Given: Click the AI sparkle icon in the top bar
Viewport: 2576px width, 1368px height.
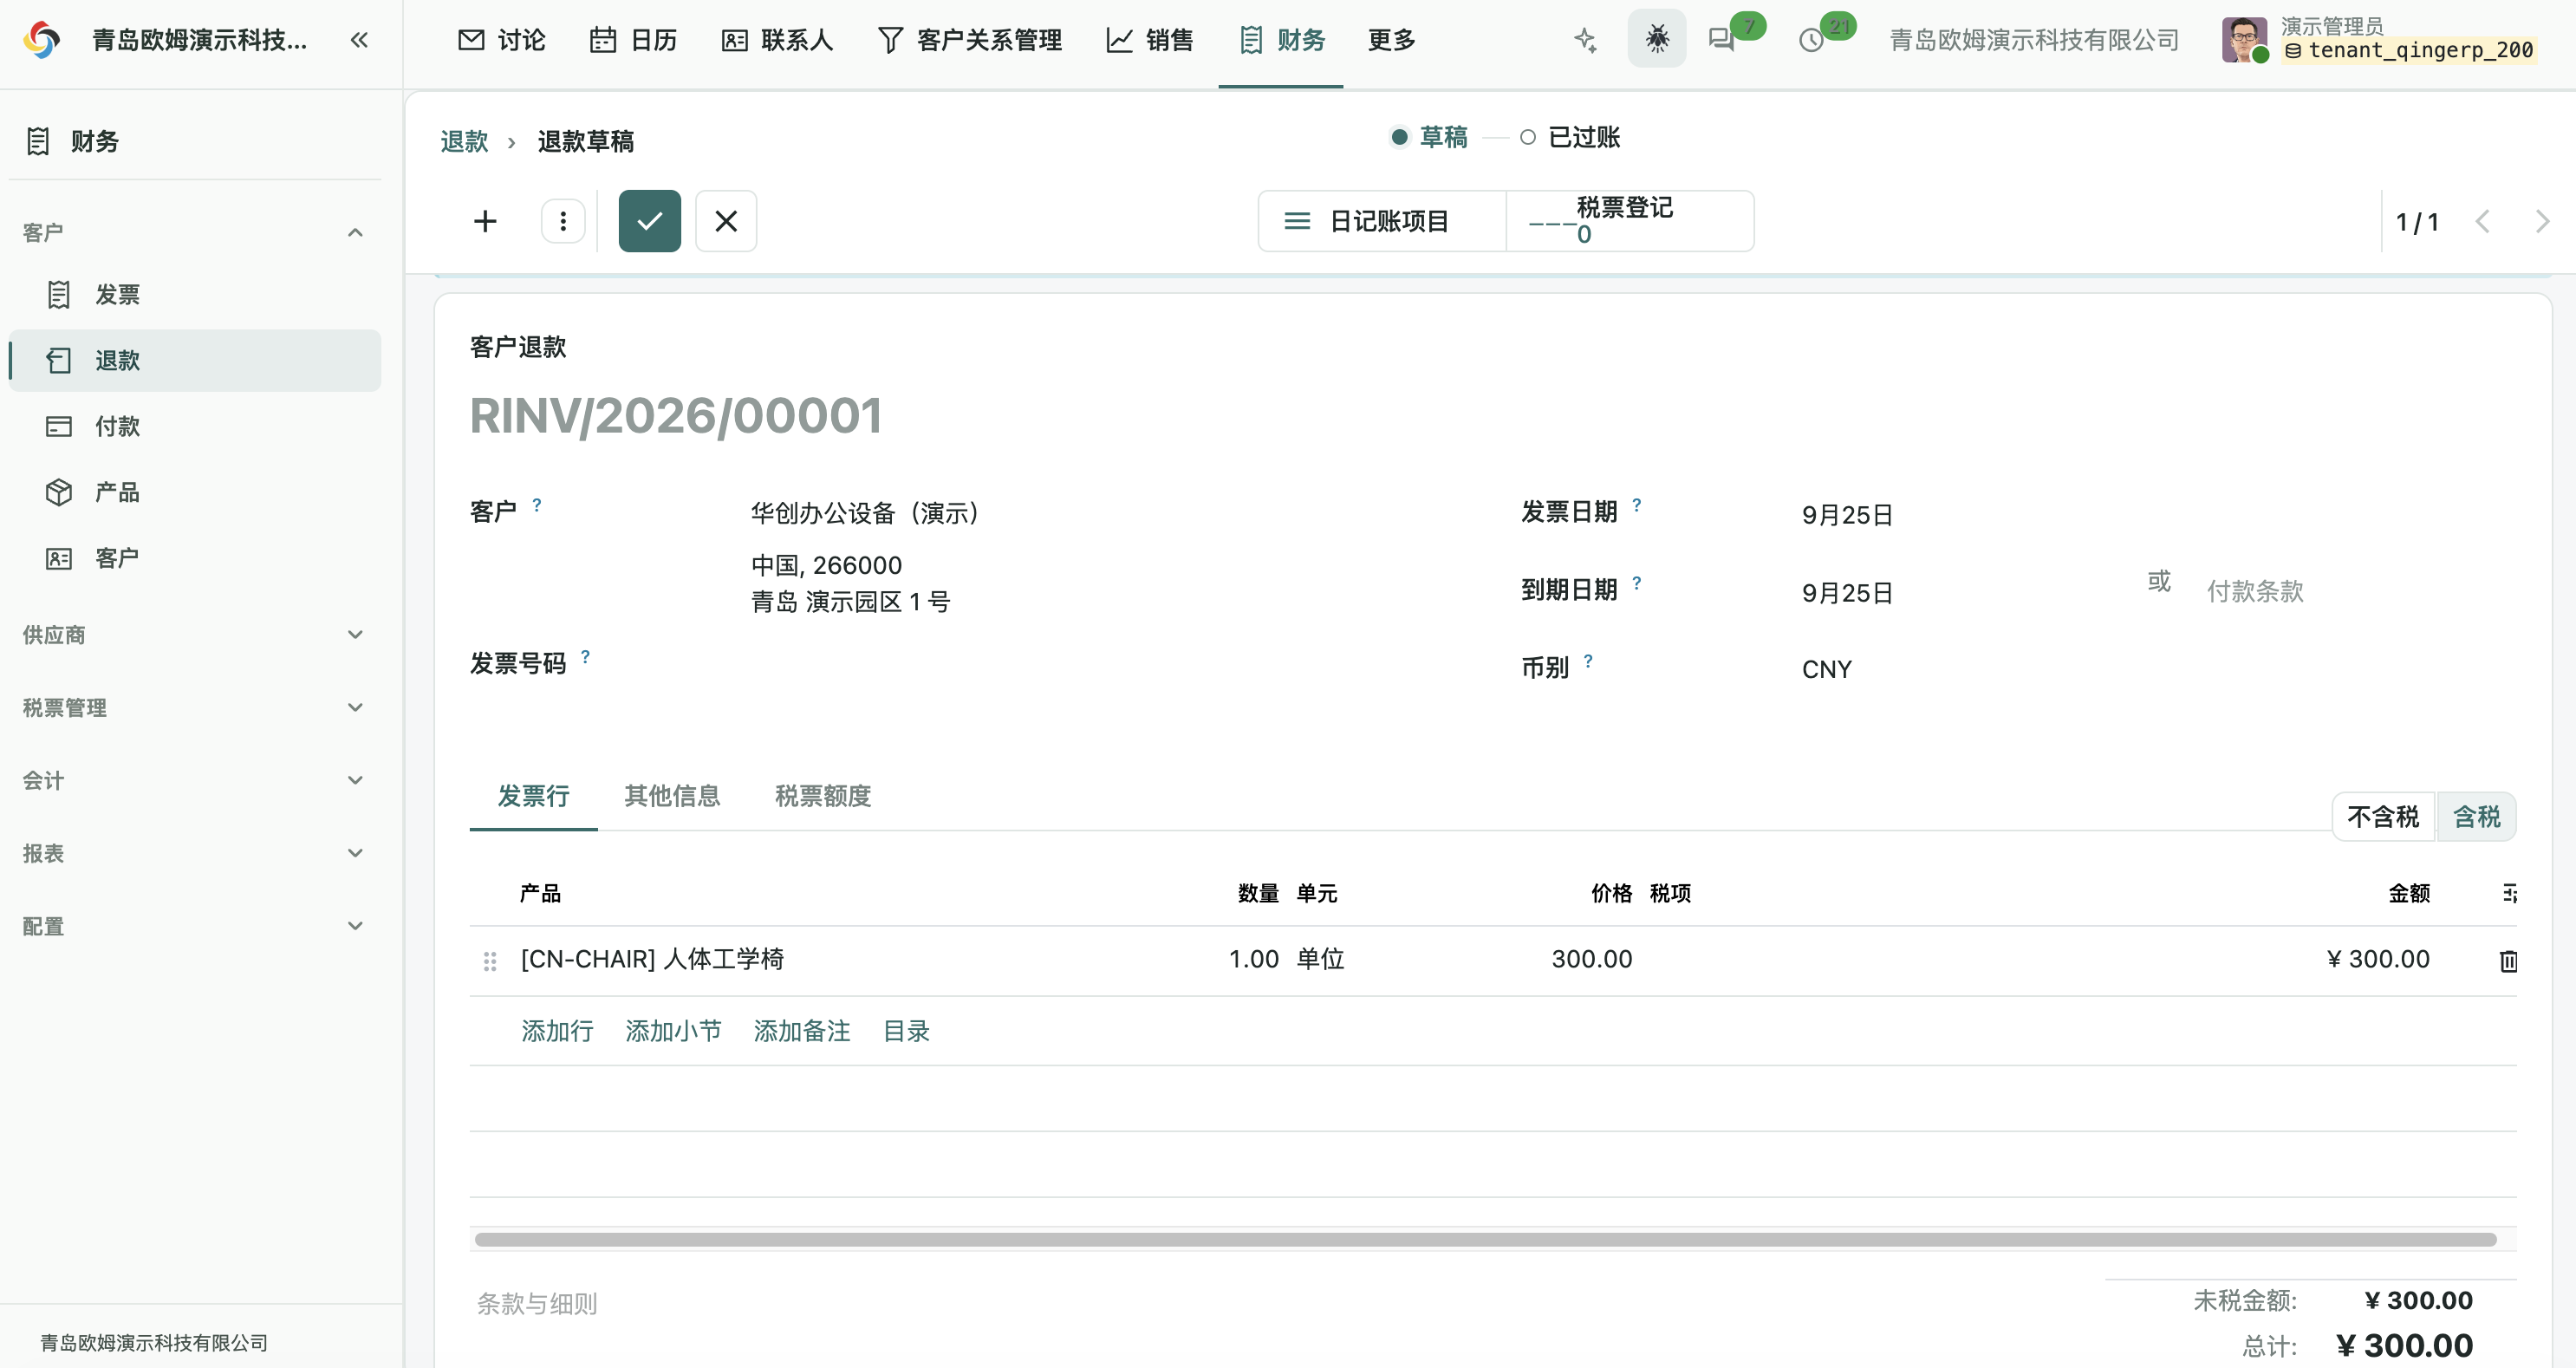Looking at the screenshot, I should (1585, 40).
